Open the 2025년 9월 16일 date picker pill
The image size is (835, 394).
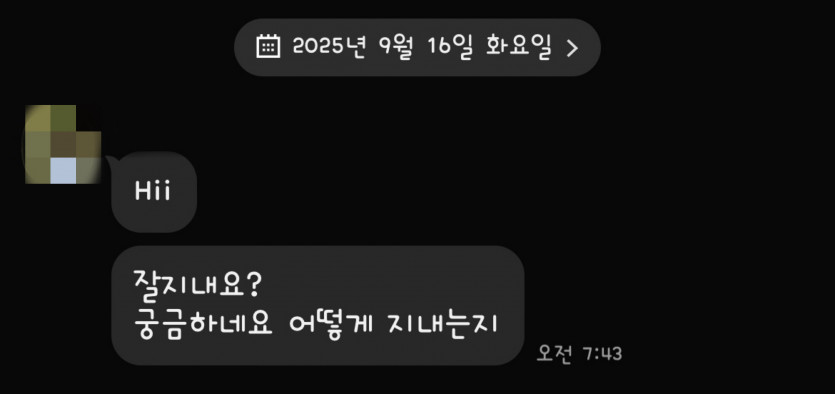417,47
